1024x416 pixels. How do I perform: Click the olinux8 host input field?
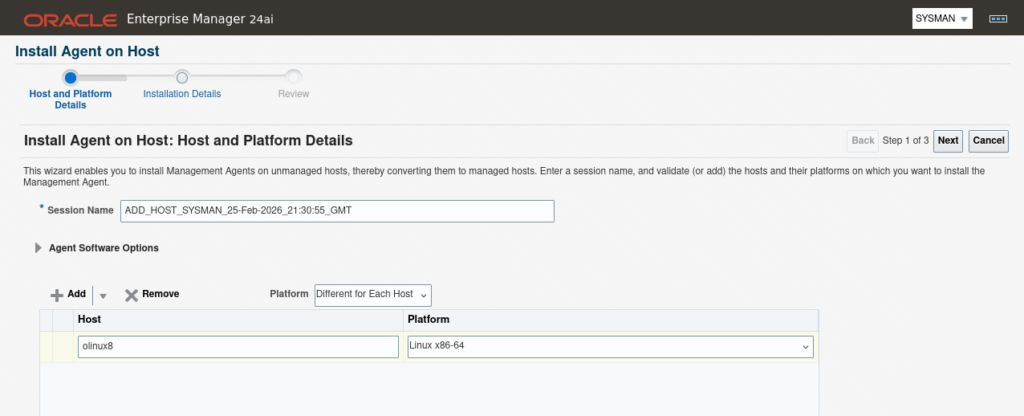click(238, 346)
